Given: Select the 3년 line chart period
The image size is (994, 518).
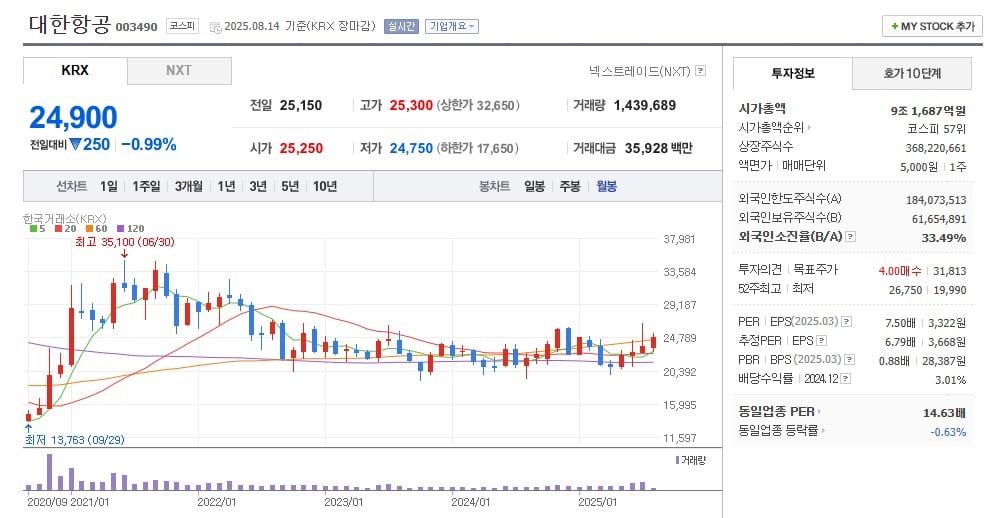Looking at the screenshot, I should (x=257, y=186).
